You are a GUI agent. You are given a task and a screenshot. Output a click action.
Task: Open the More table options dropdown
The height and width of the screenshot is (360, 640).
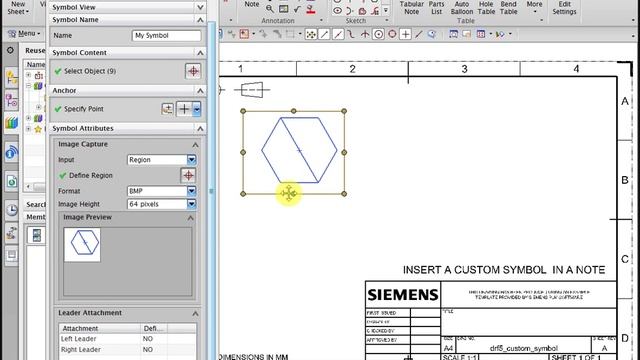[534, 7]
